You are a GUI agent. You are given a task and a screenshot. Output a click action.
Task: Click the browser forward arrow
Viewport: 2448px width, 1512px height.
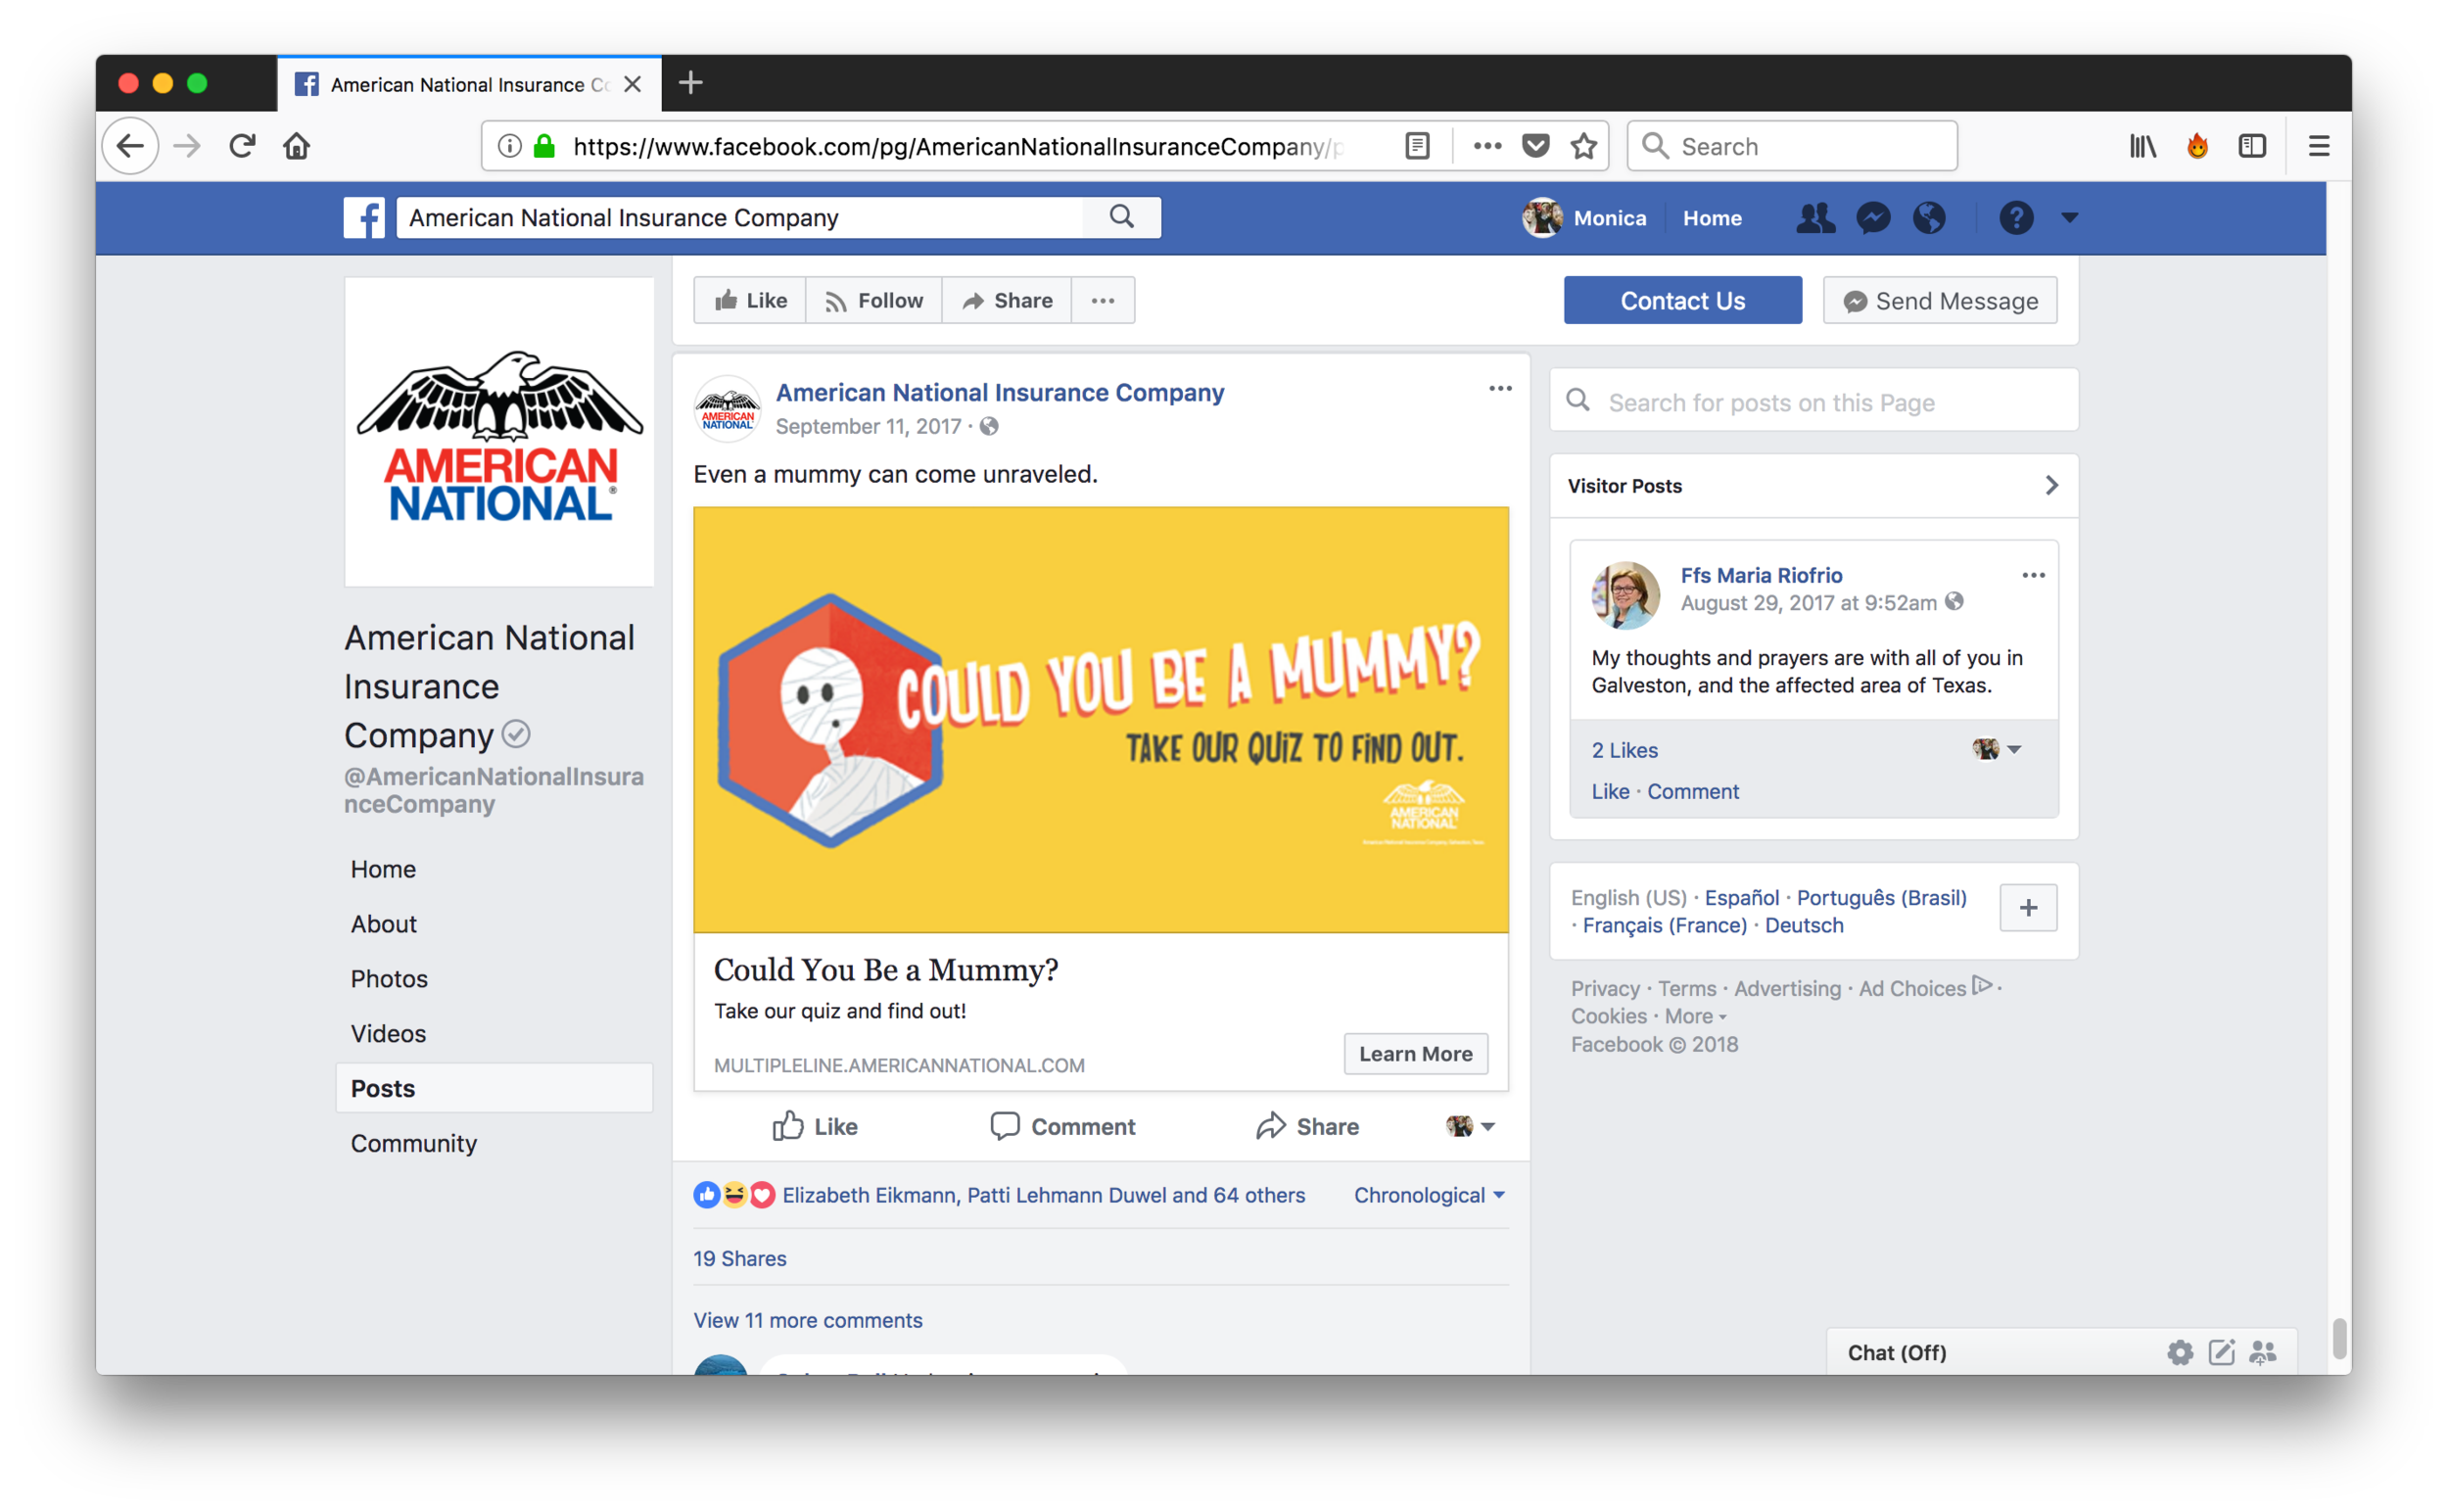pyautogui.click(x=187, y=146)
